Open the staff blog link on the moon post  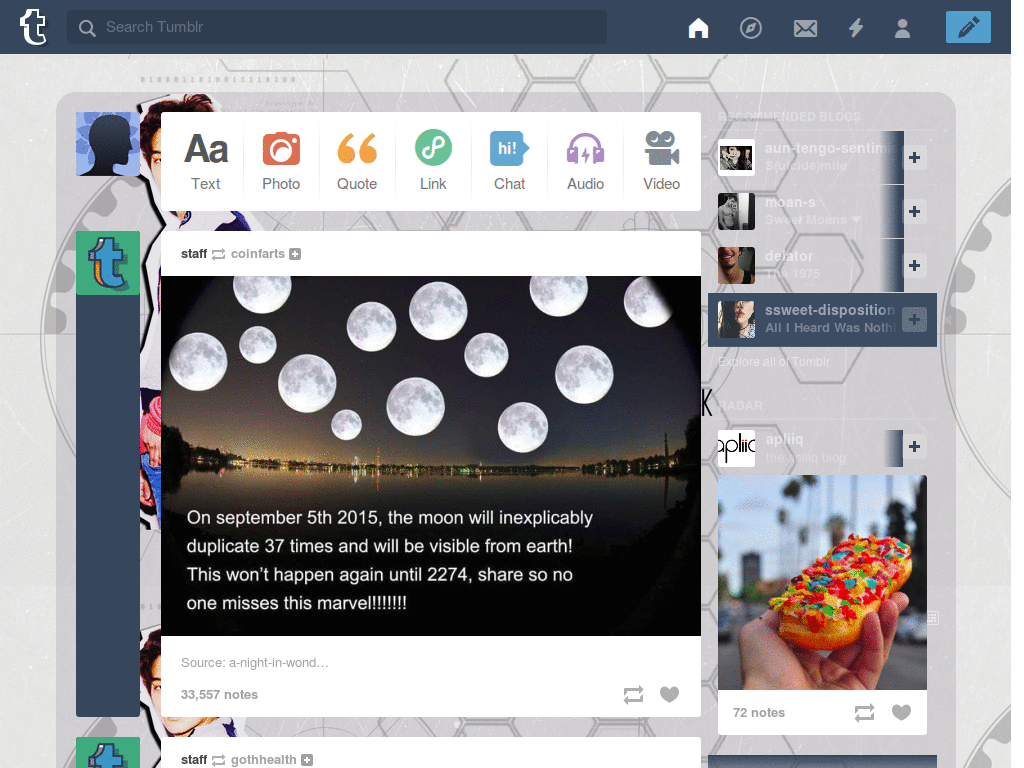[x=194, y=253]
